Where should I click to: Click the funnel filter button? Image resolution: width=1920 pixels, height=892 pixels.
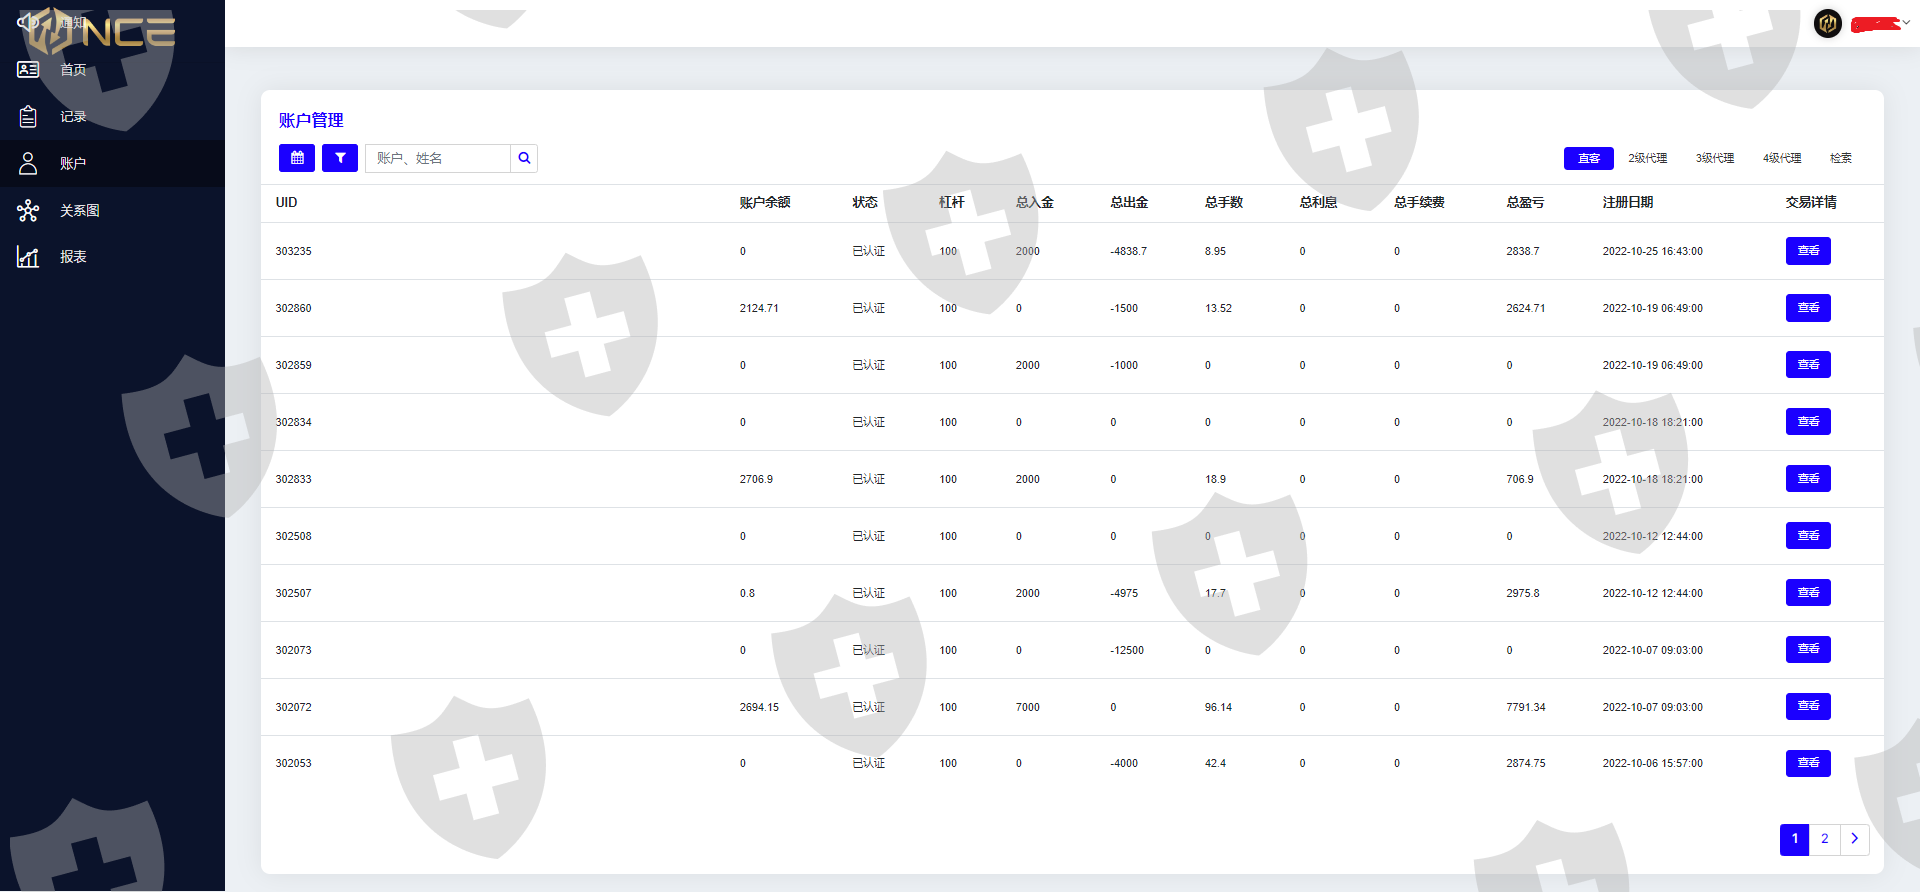click(x=340, y=158)
